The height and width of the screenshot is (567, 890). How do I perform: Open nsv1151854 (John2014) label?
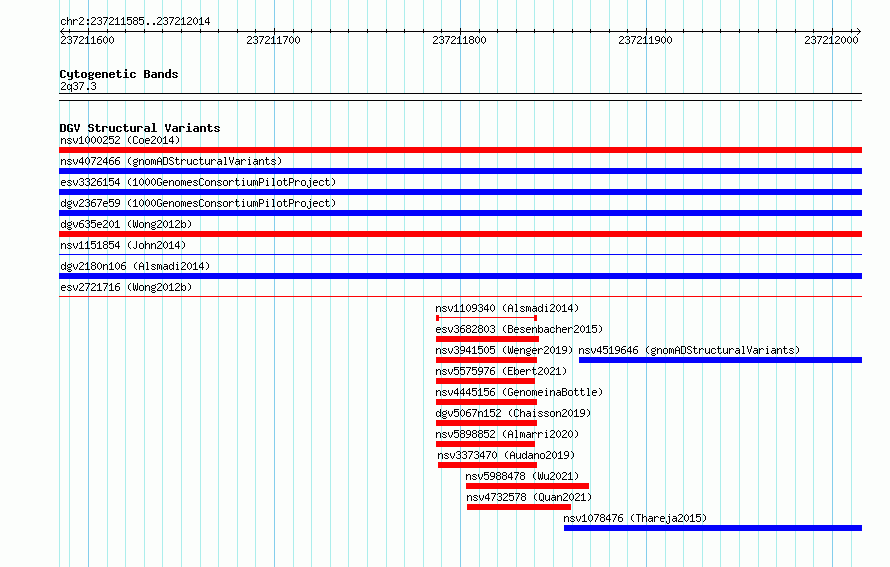123,245
